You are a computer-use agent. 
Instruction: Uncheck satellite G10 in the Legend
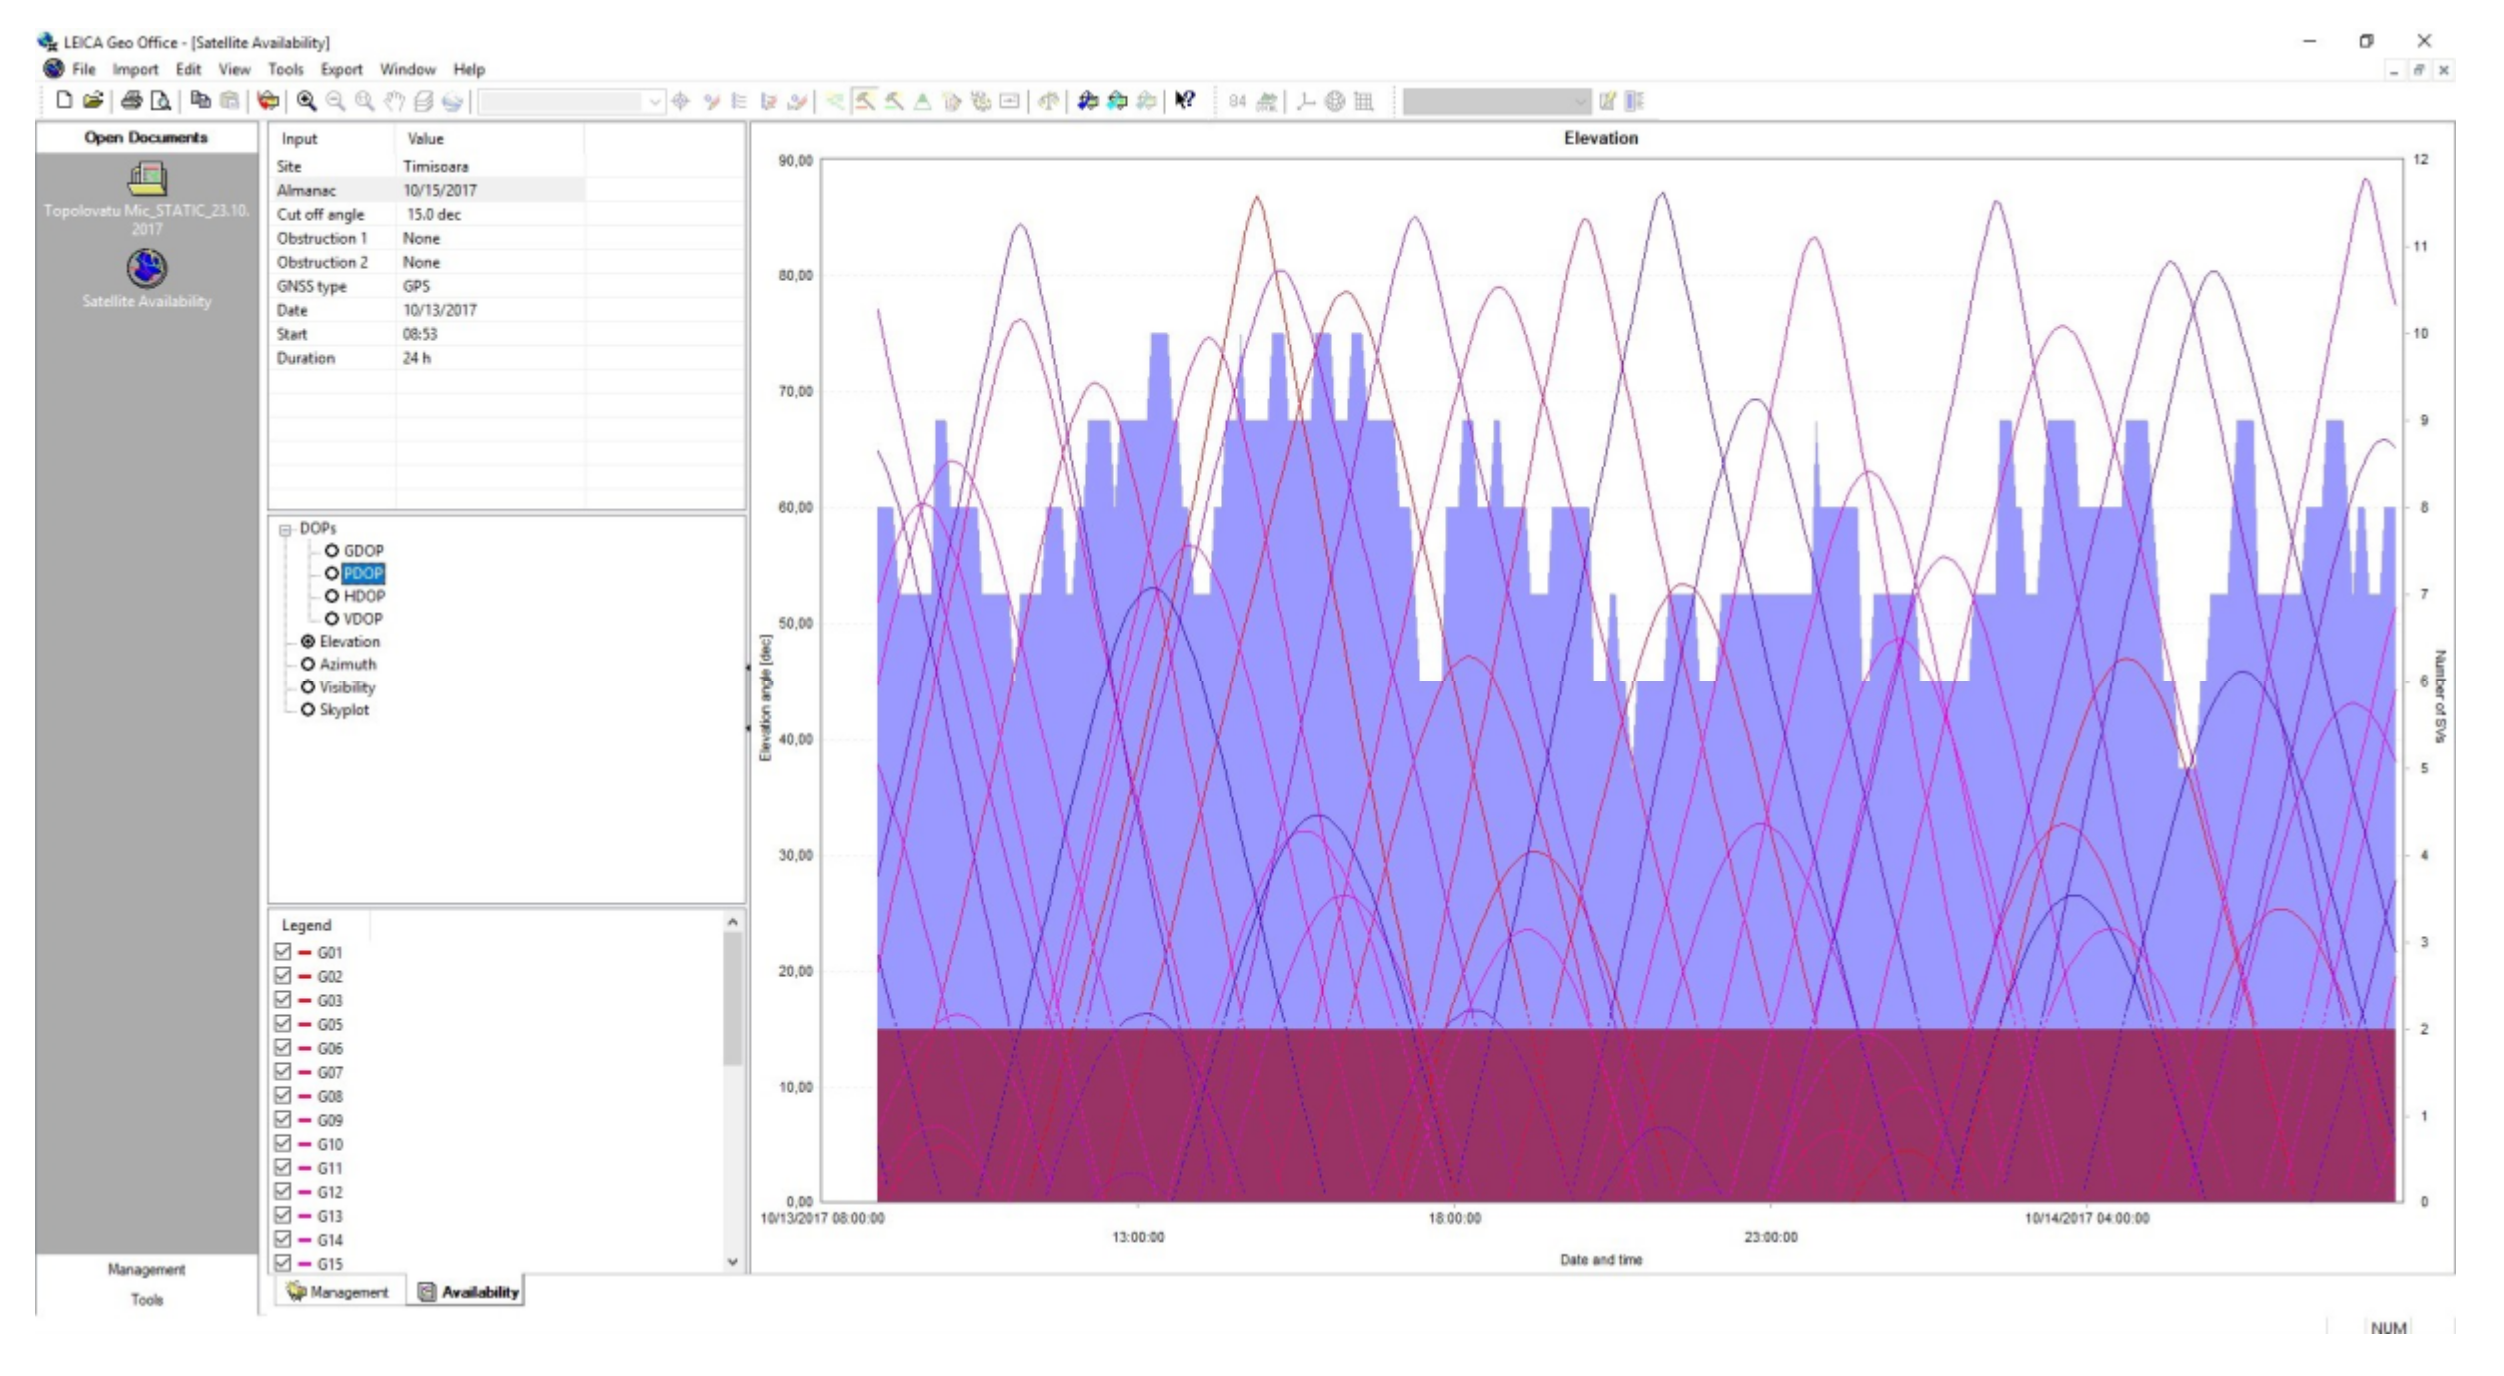(x=283, y=1144)
